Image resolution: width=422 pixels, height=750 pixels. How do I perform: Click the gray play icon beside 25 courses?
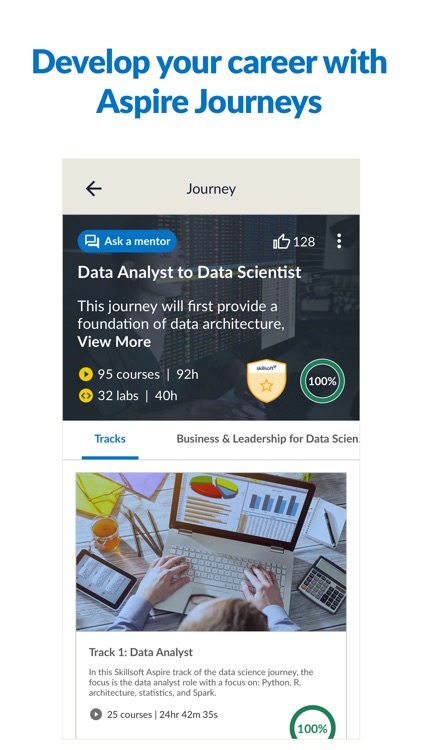[x=96, y=715]
